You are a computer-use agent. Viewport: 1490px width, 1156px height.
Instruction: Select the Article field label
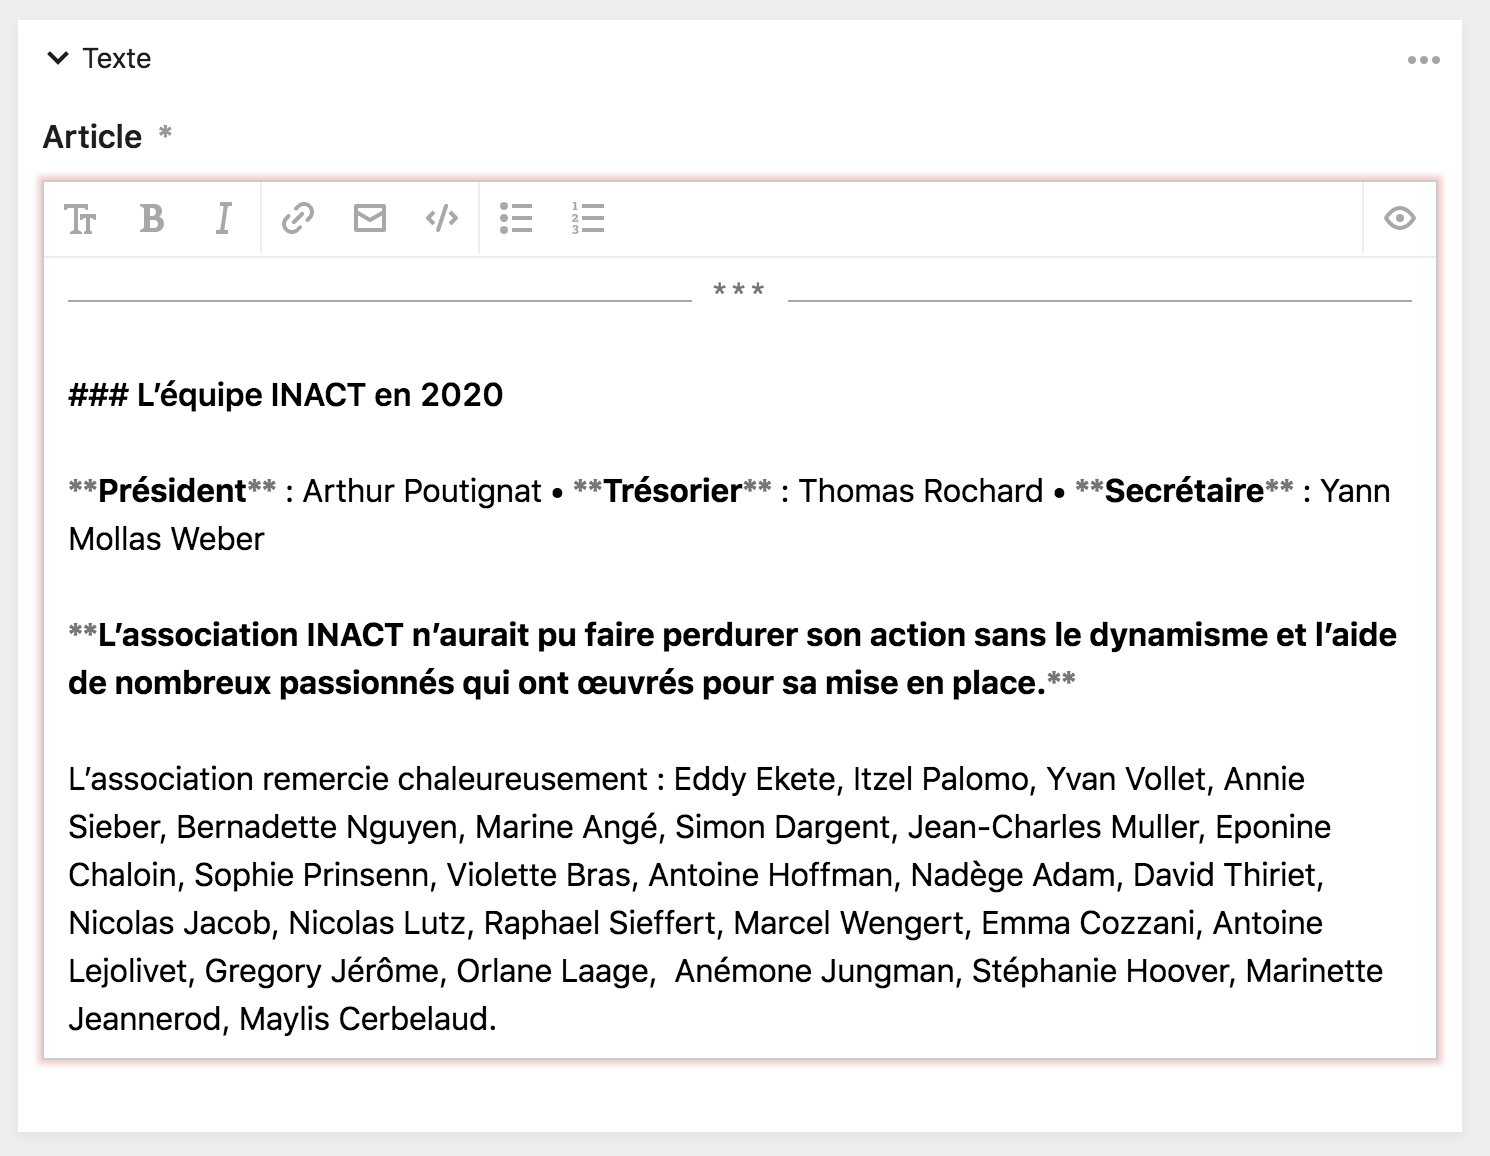91,136
